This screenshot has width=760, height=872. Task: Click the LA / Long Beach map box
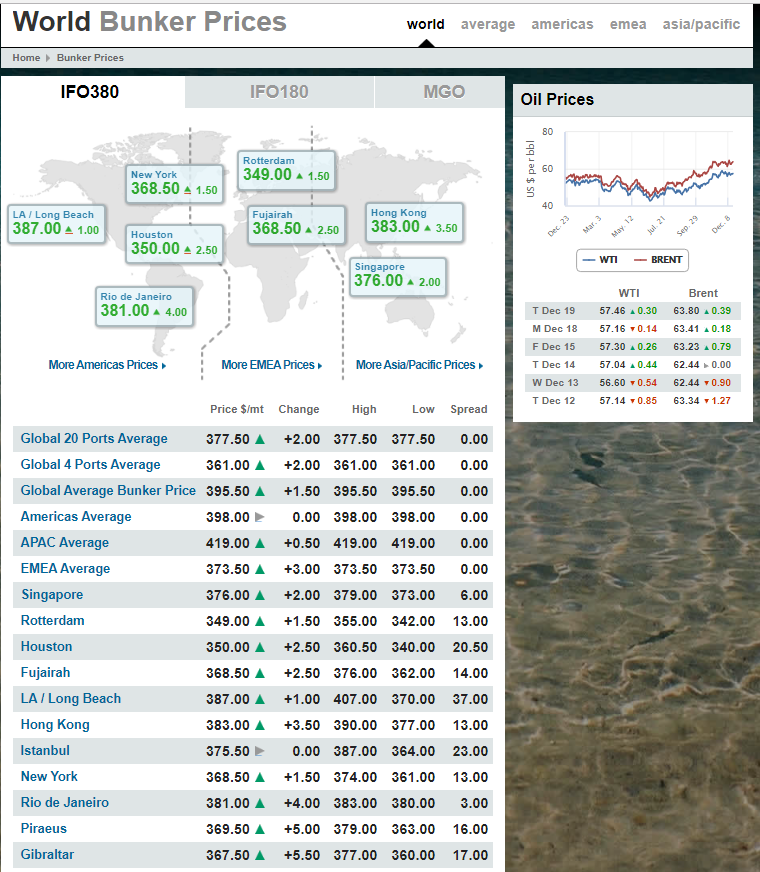coord(56,224)
